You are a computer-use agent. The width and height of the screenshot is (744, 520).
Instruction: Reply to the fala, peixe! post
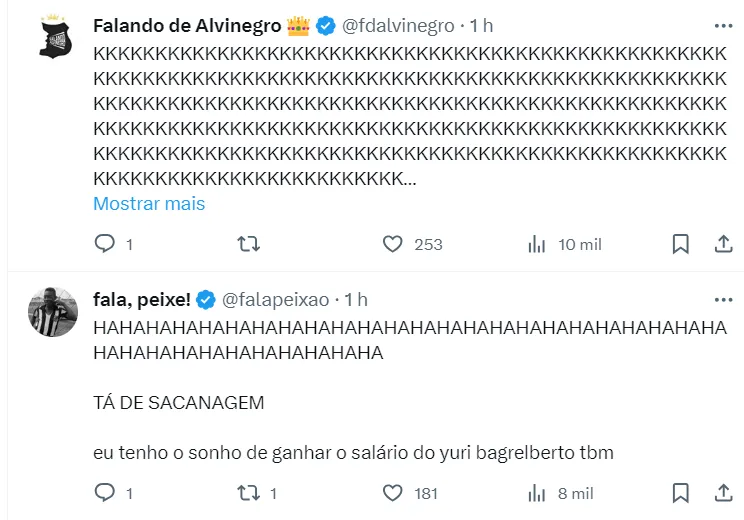(x=105, y=493)
